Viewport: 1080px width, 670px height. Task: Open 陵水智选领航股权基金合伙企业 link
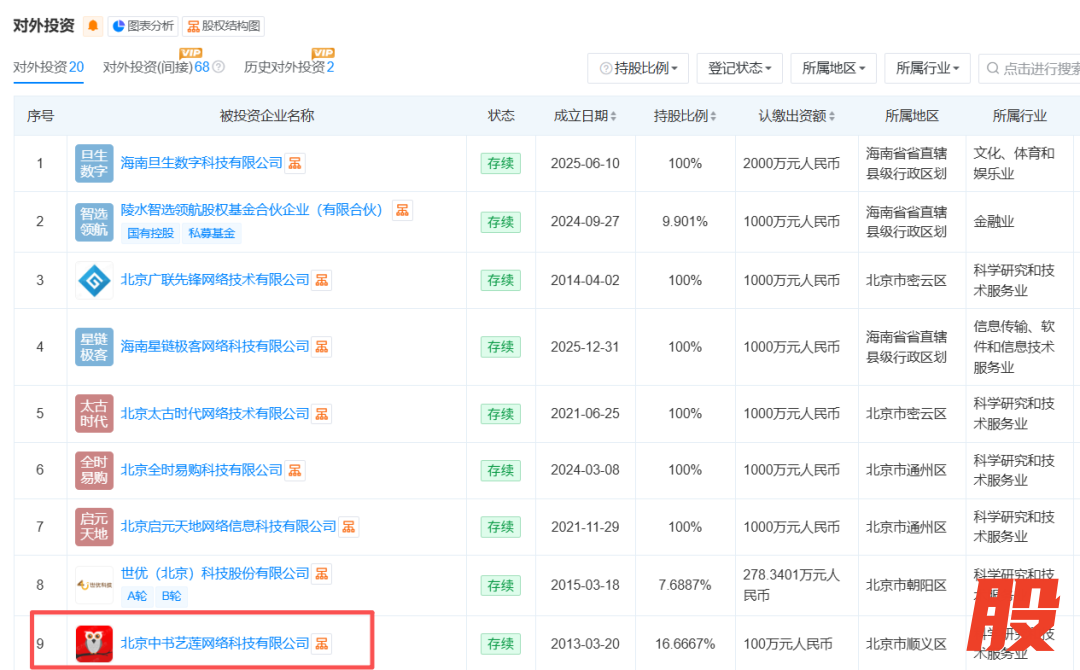pos(252,210)
